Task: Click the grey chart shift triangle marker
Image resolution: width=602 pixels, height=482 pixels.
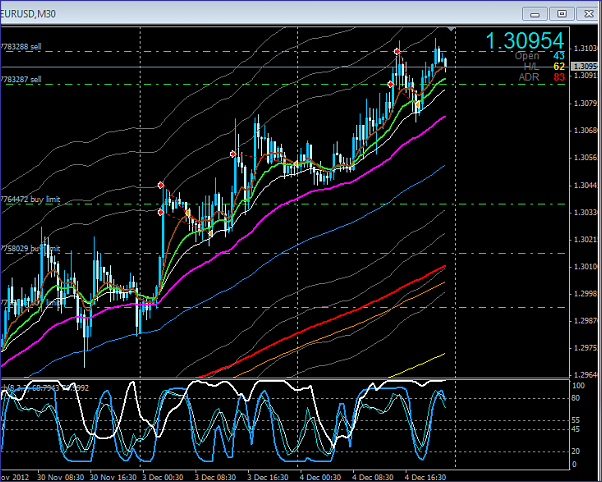Action: pos(451,29)
